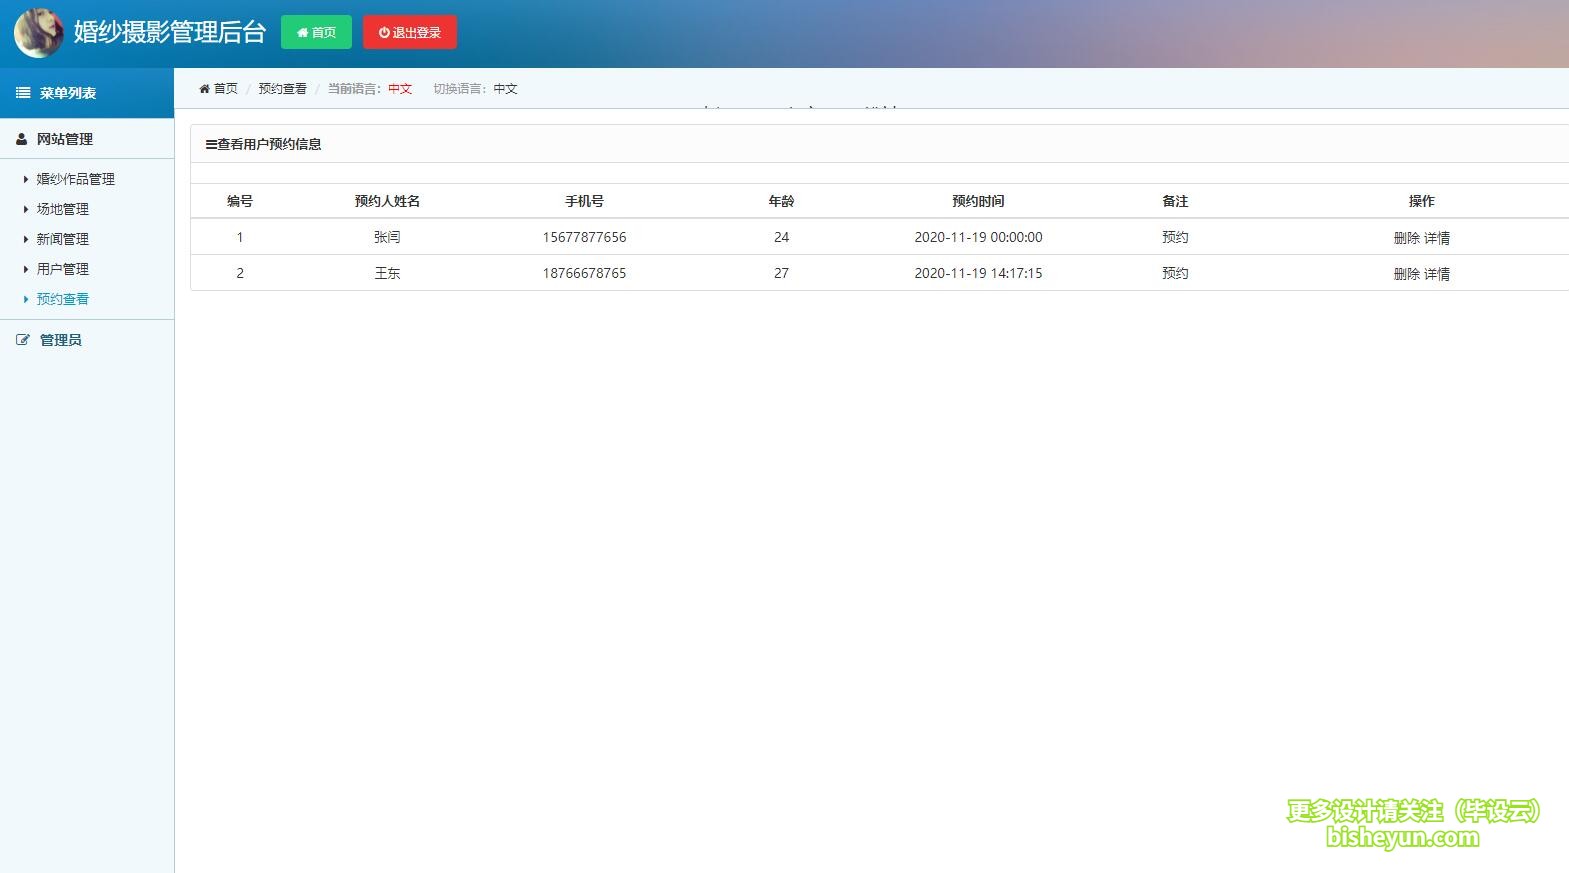Screen dimensions: 1569x873
Task: Click time 2020-11-19 00:00:00
Action: pos(978,237)
